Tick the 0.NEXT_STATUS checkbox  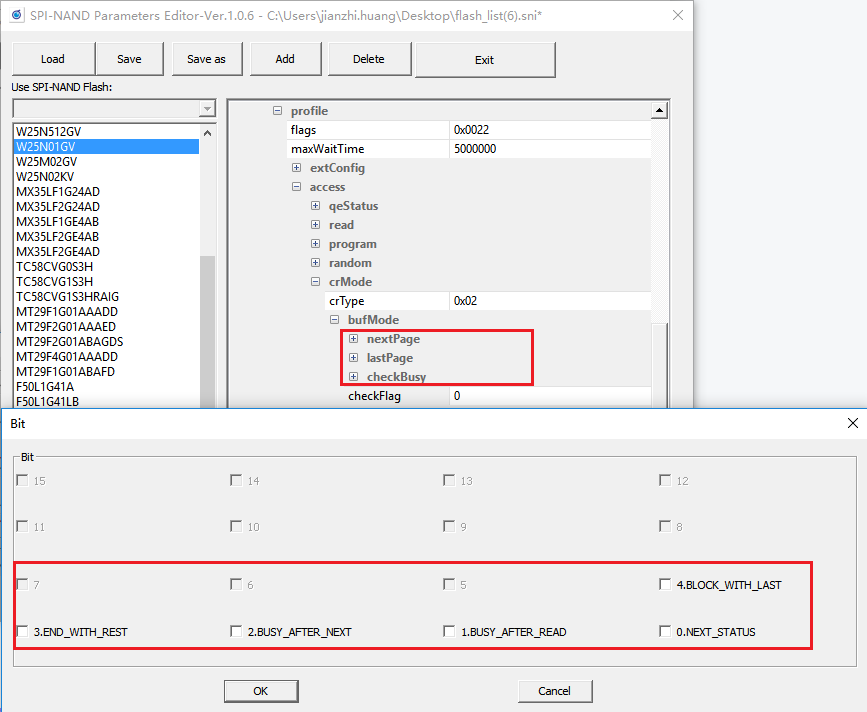665,631
